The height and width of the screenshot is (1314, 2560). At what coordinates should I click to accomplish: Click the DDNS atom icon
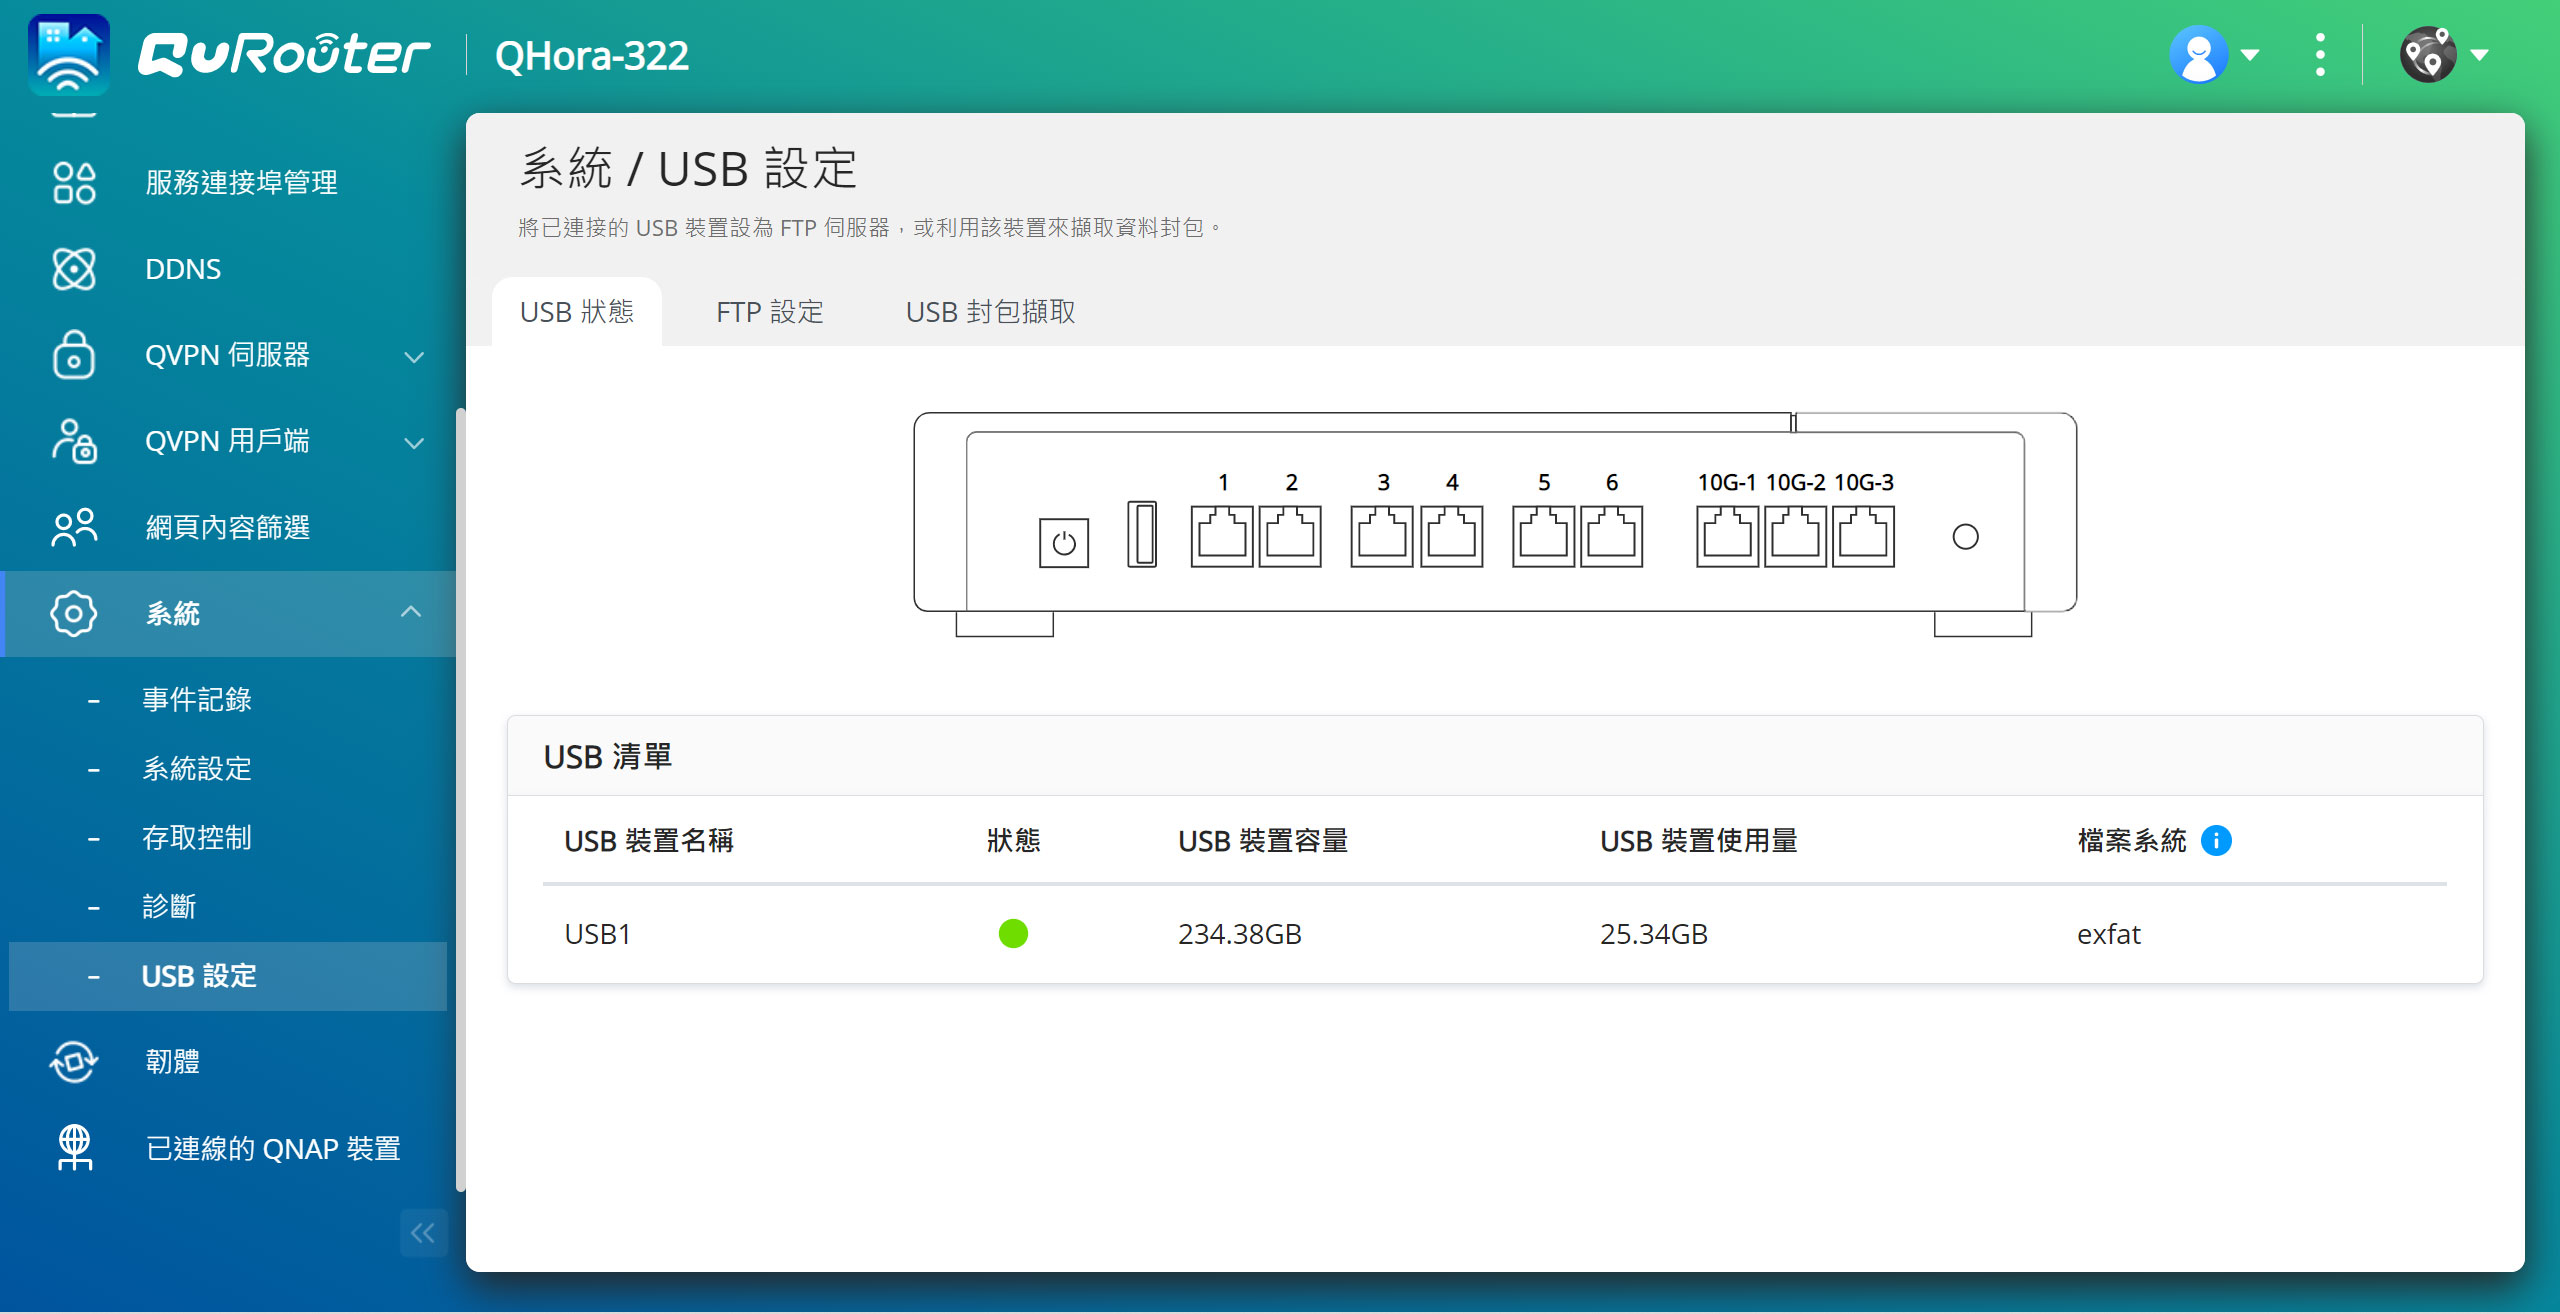click(x=74, y=269)
